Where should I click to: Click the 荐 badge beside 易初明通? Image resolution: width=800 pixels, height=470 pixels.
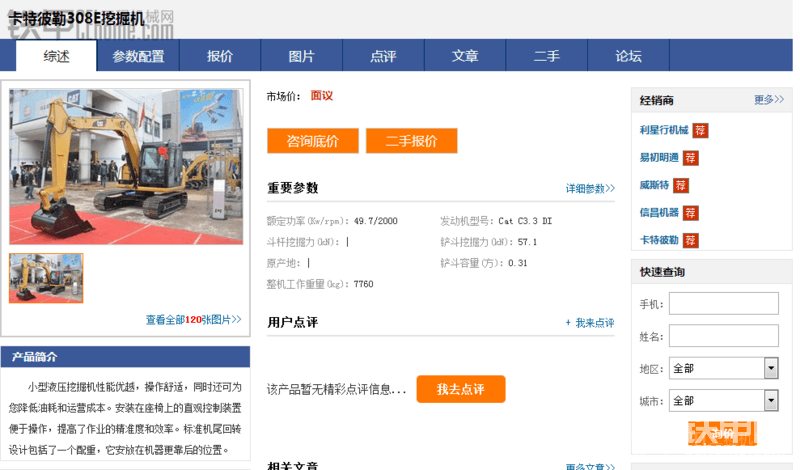[690, 158]
